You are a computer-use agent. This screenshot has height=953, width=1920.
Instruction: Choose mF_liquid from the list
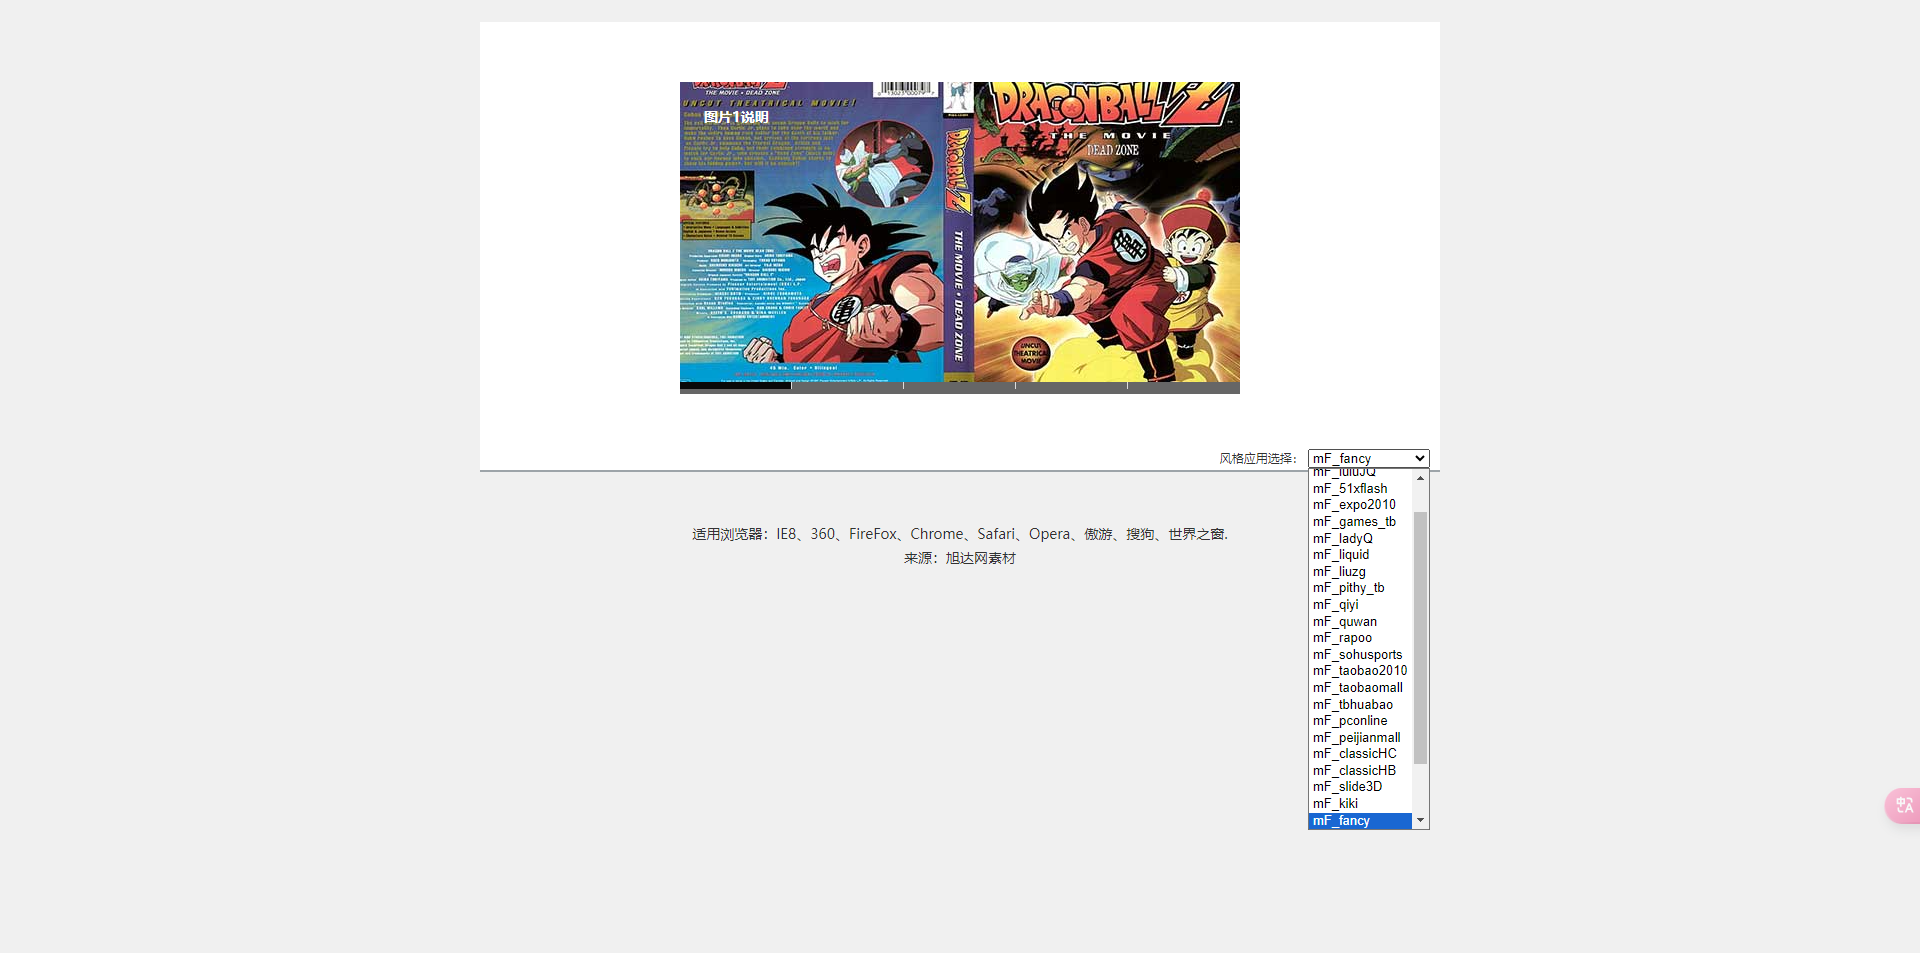click(1360, 554)
